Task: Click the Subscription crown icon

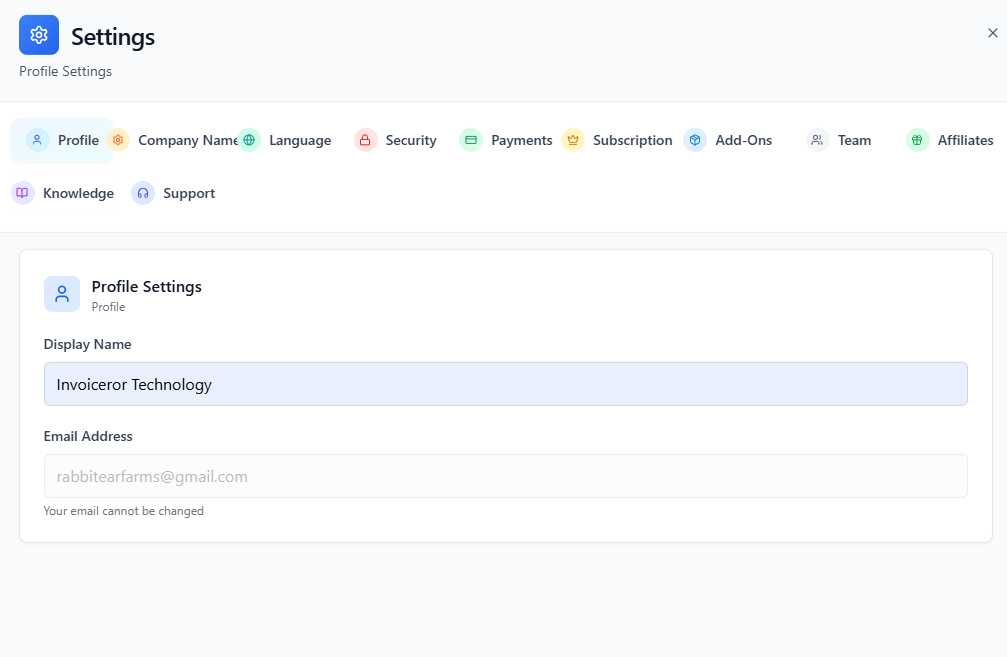Action: (573, 140)
